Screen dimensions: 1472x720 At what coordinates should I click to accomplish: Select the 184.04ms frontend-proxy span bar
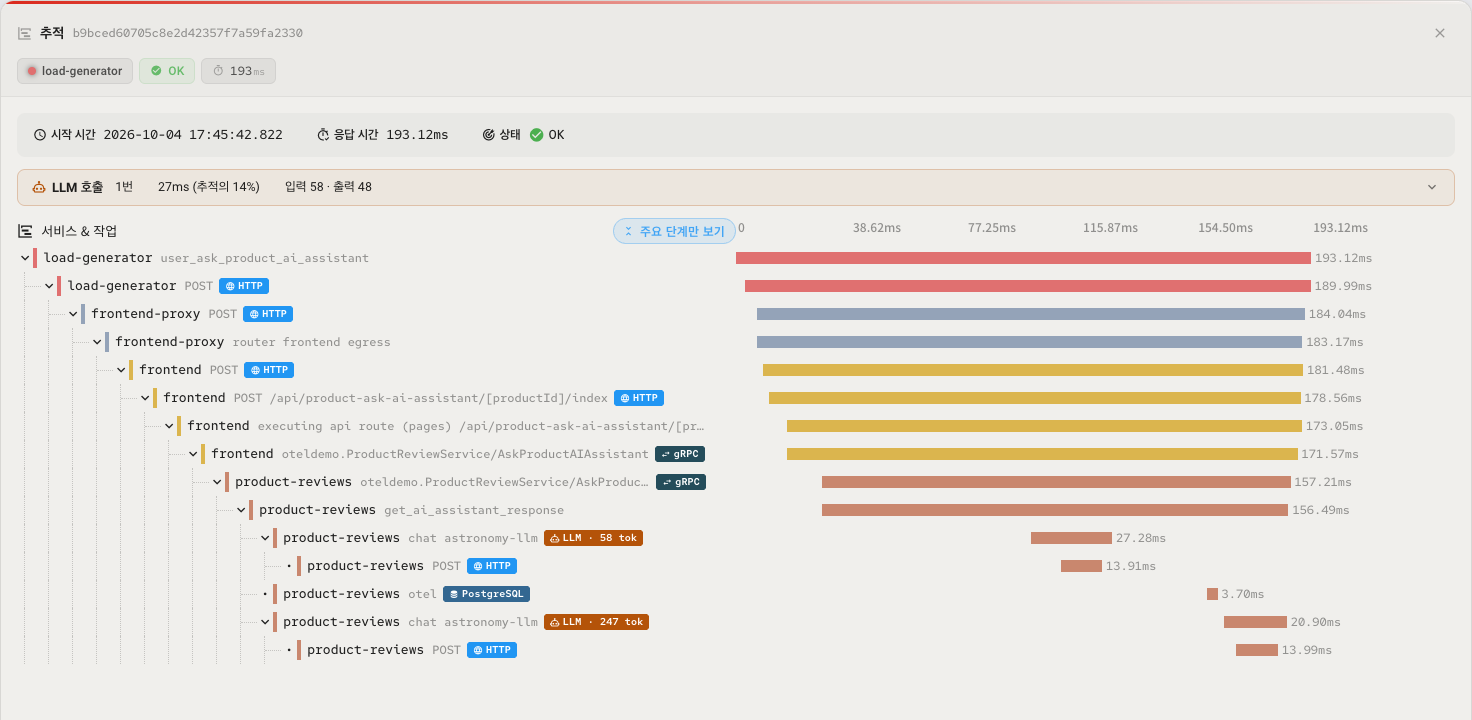(x=1031, y=314)
